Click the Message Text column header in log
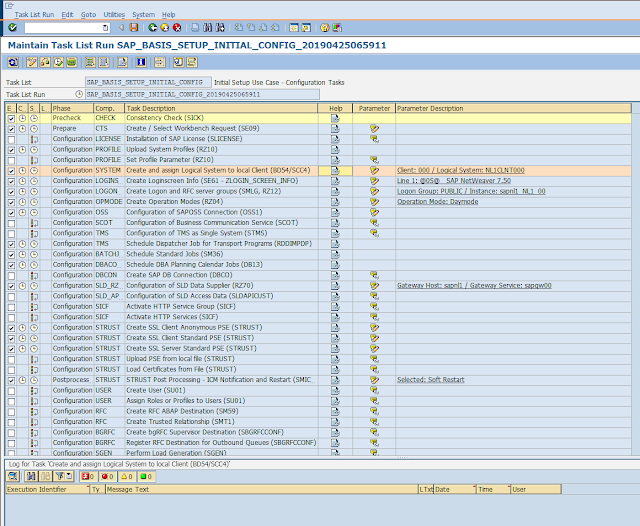Image resolution: width=640 pixels, height=526 pixels. click(x=262, y=489)
